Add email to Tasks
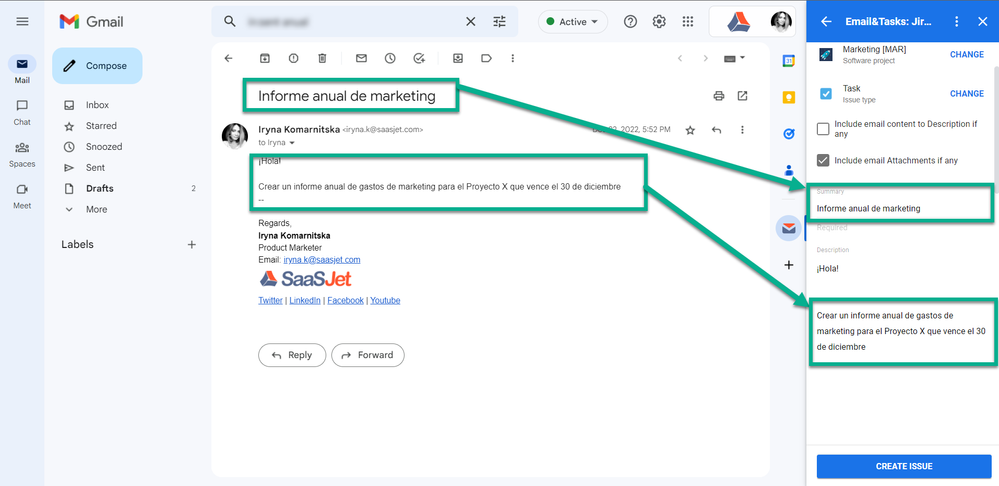The height and width of the screenshot is (486, 999). (419, 59)
